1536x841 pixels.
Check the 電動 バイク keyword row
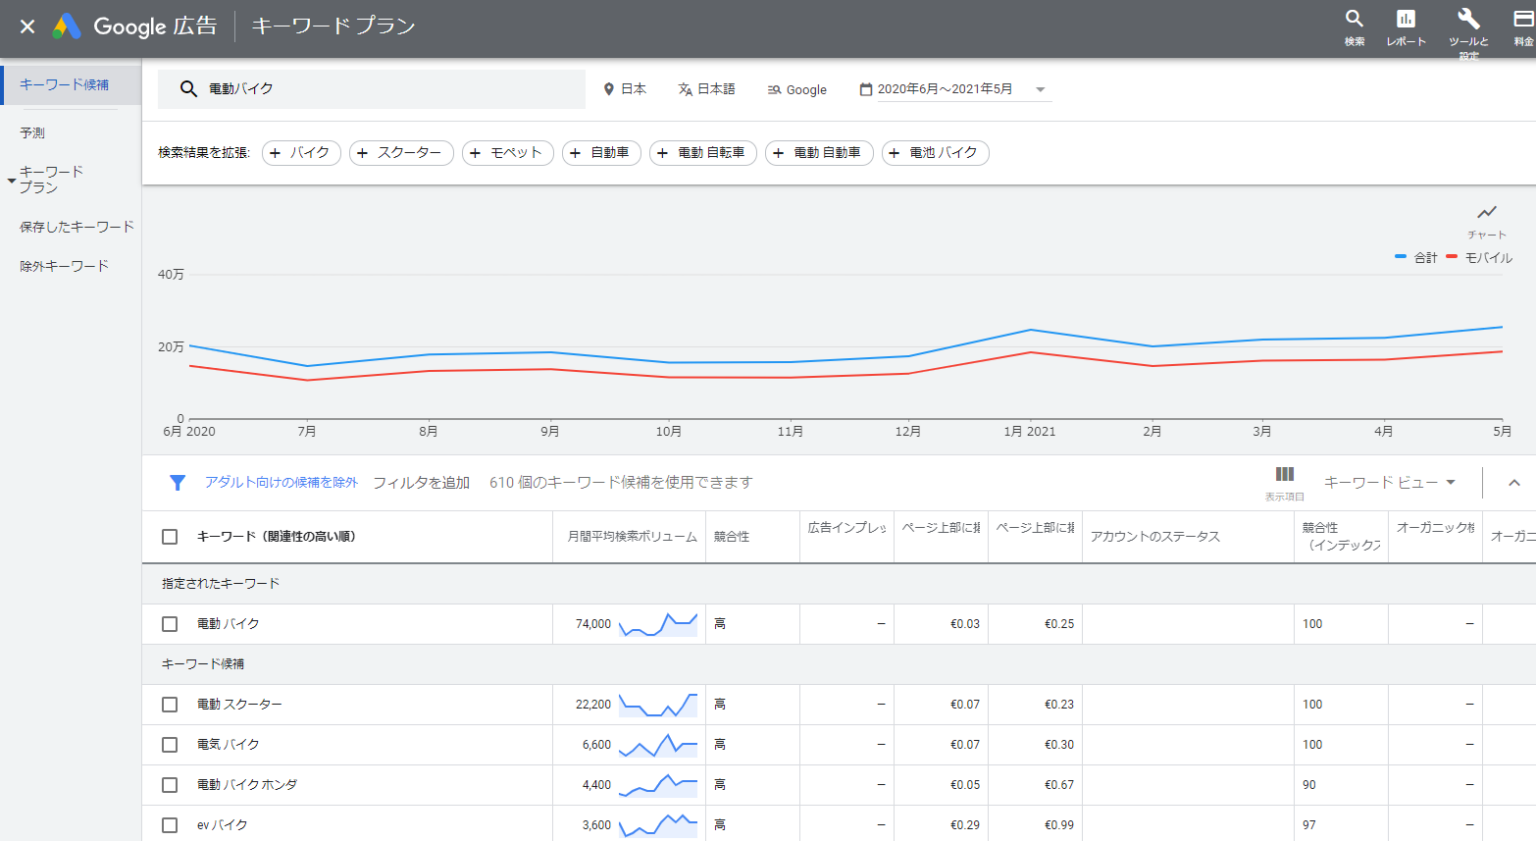(170, 624)
